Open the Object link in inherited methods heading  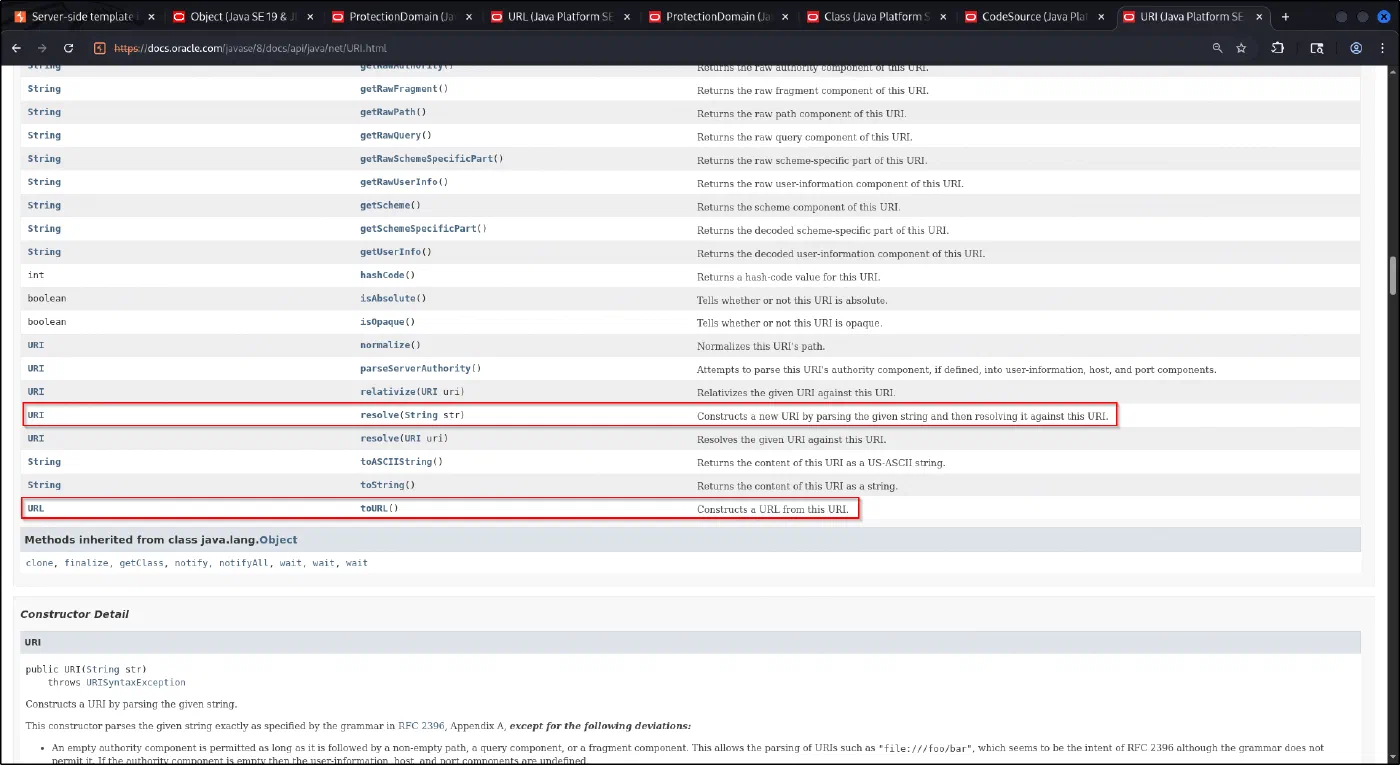coord(278,540)
